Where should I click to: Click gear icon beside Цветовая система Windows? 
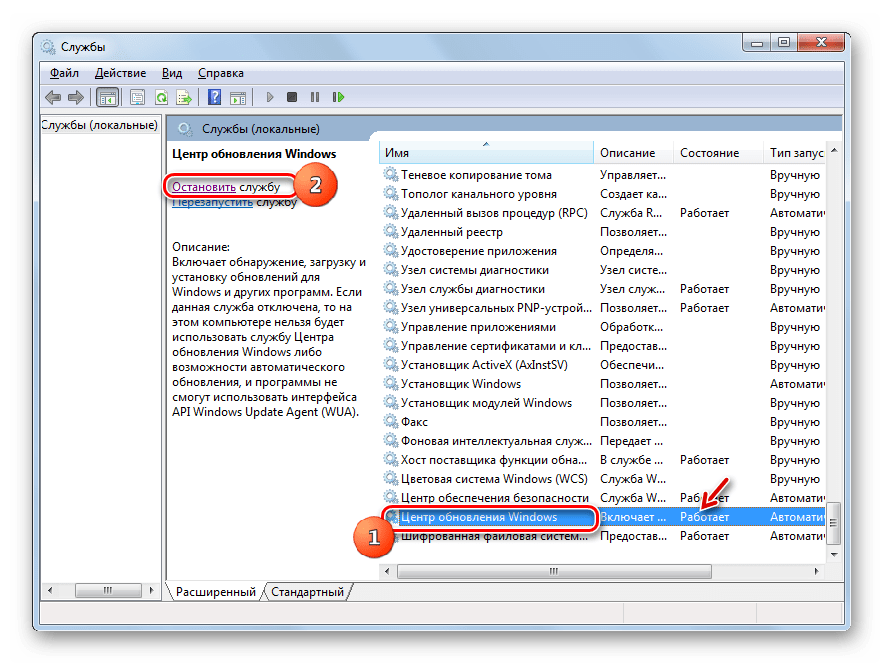(x=391, y=478)
